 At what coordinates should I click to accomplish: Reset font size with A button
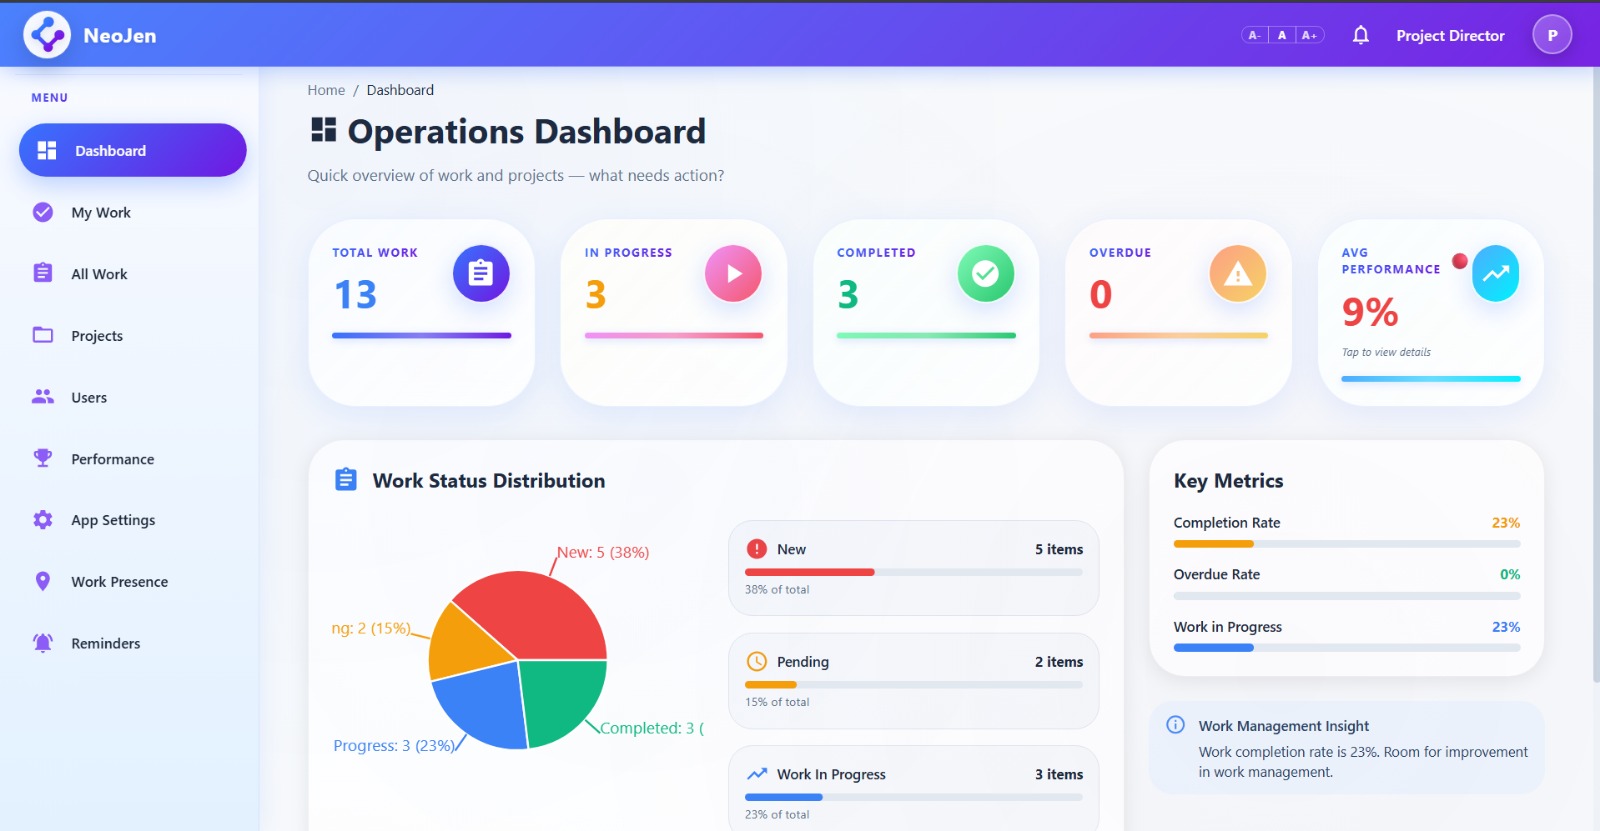coord(1282,35)
